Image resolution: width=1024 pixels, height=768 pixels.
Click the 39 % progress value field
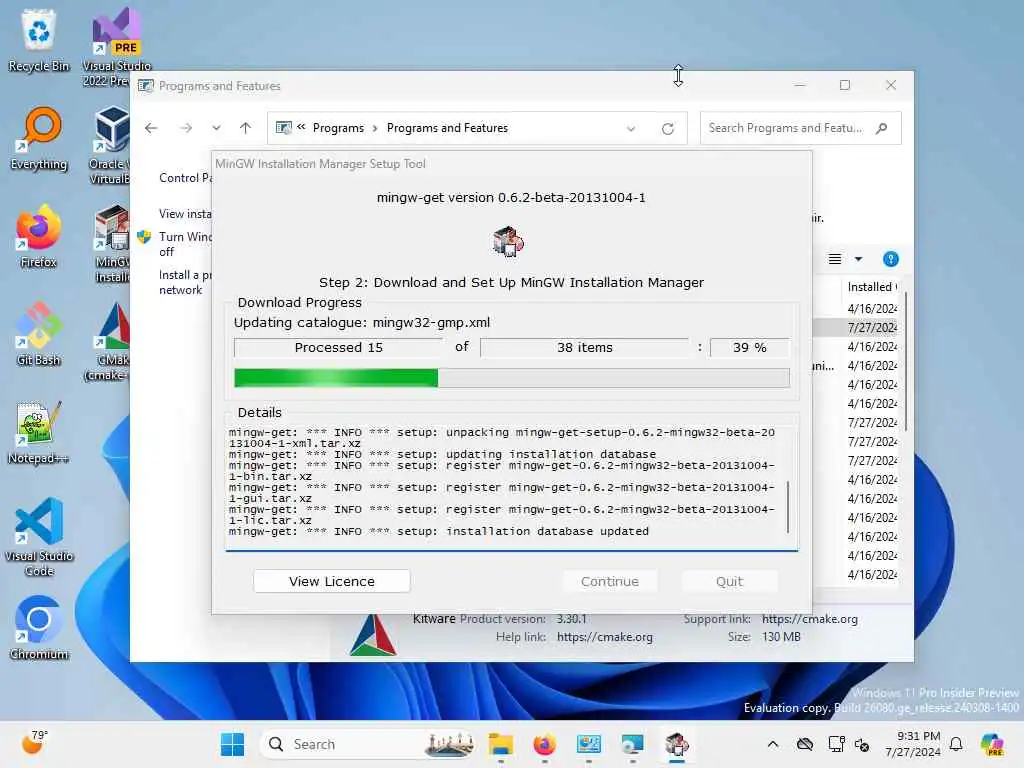tap(750, 347)
